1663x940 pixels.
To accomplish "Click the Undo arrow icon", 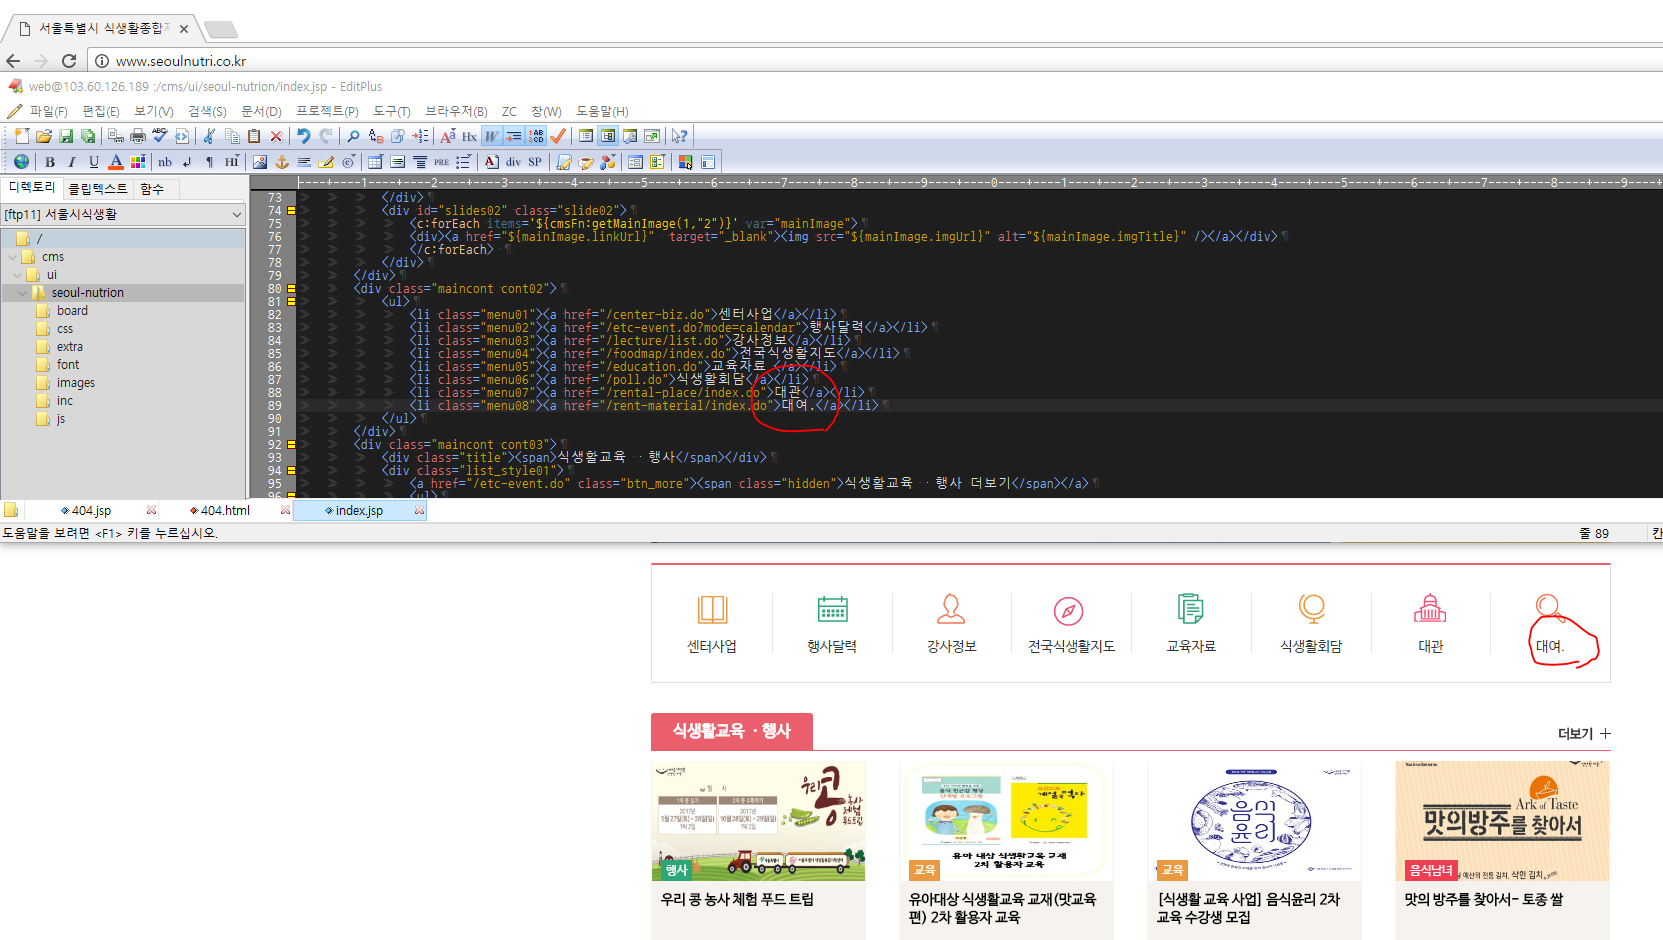I will point(303,136).
